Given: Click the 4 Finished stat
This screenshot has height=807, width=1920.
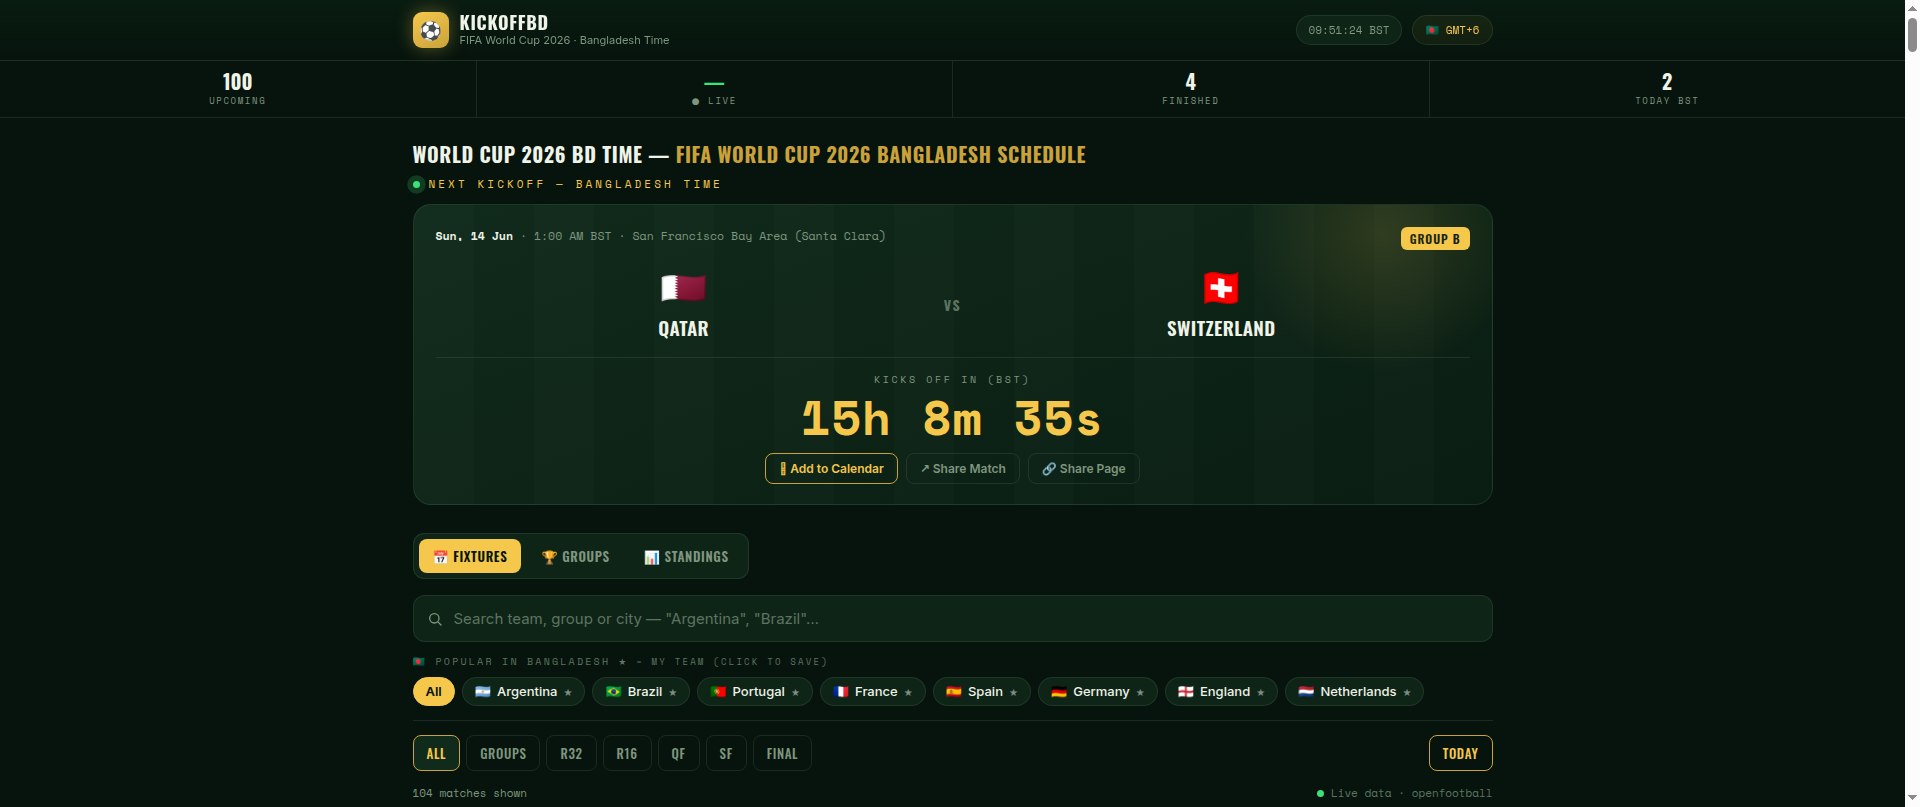Looking at the screenshot, I should 1190,88.
